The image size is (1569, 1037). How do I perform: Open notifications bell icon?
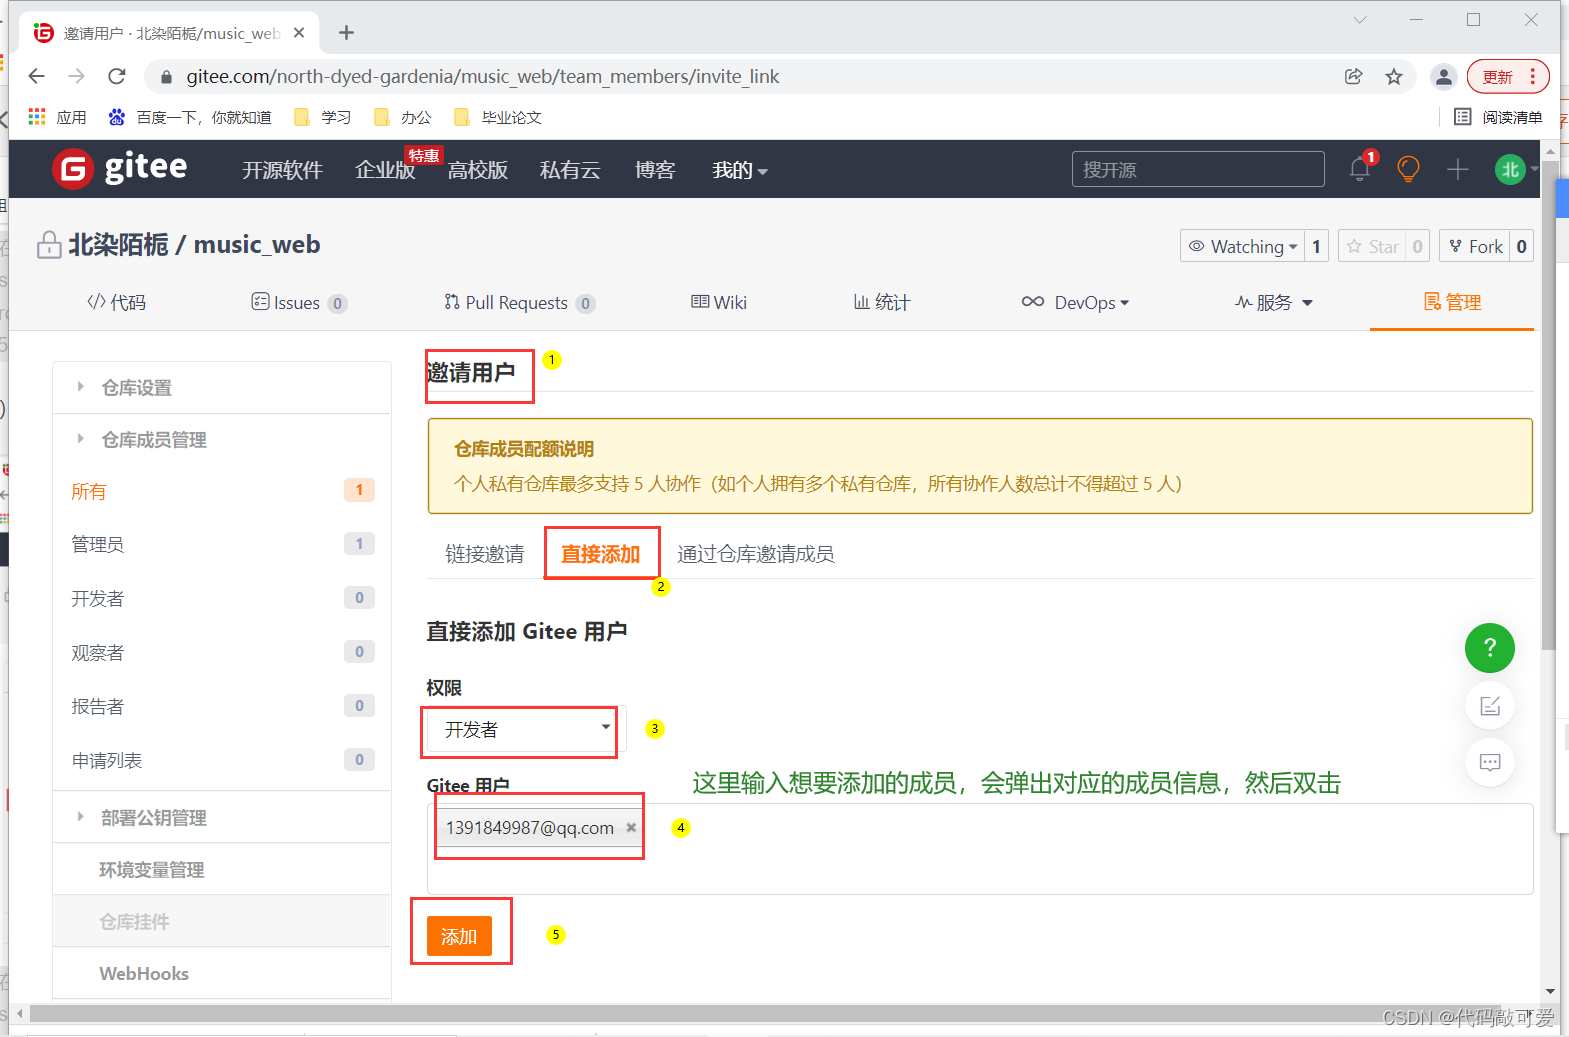point(1360,169)
